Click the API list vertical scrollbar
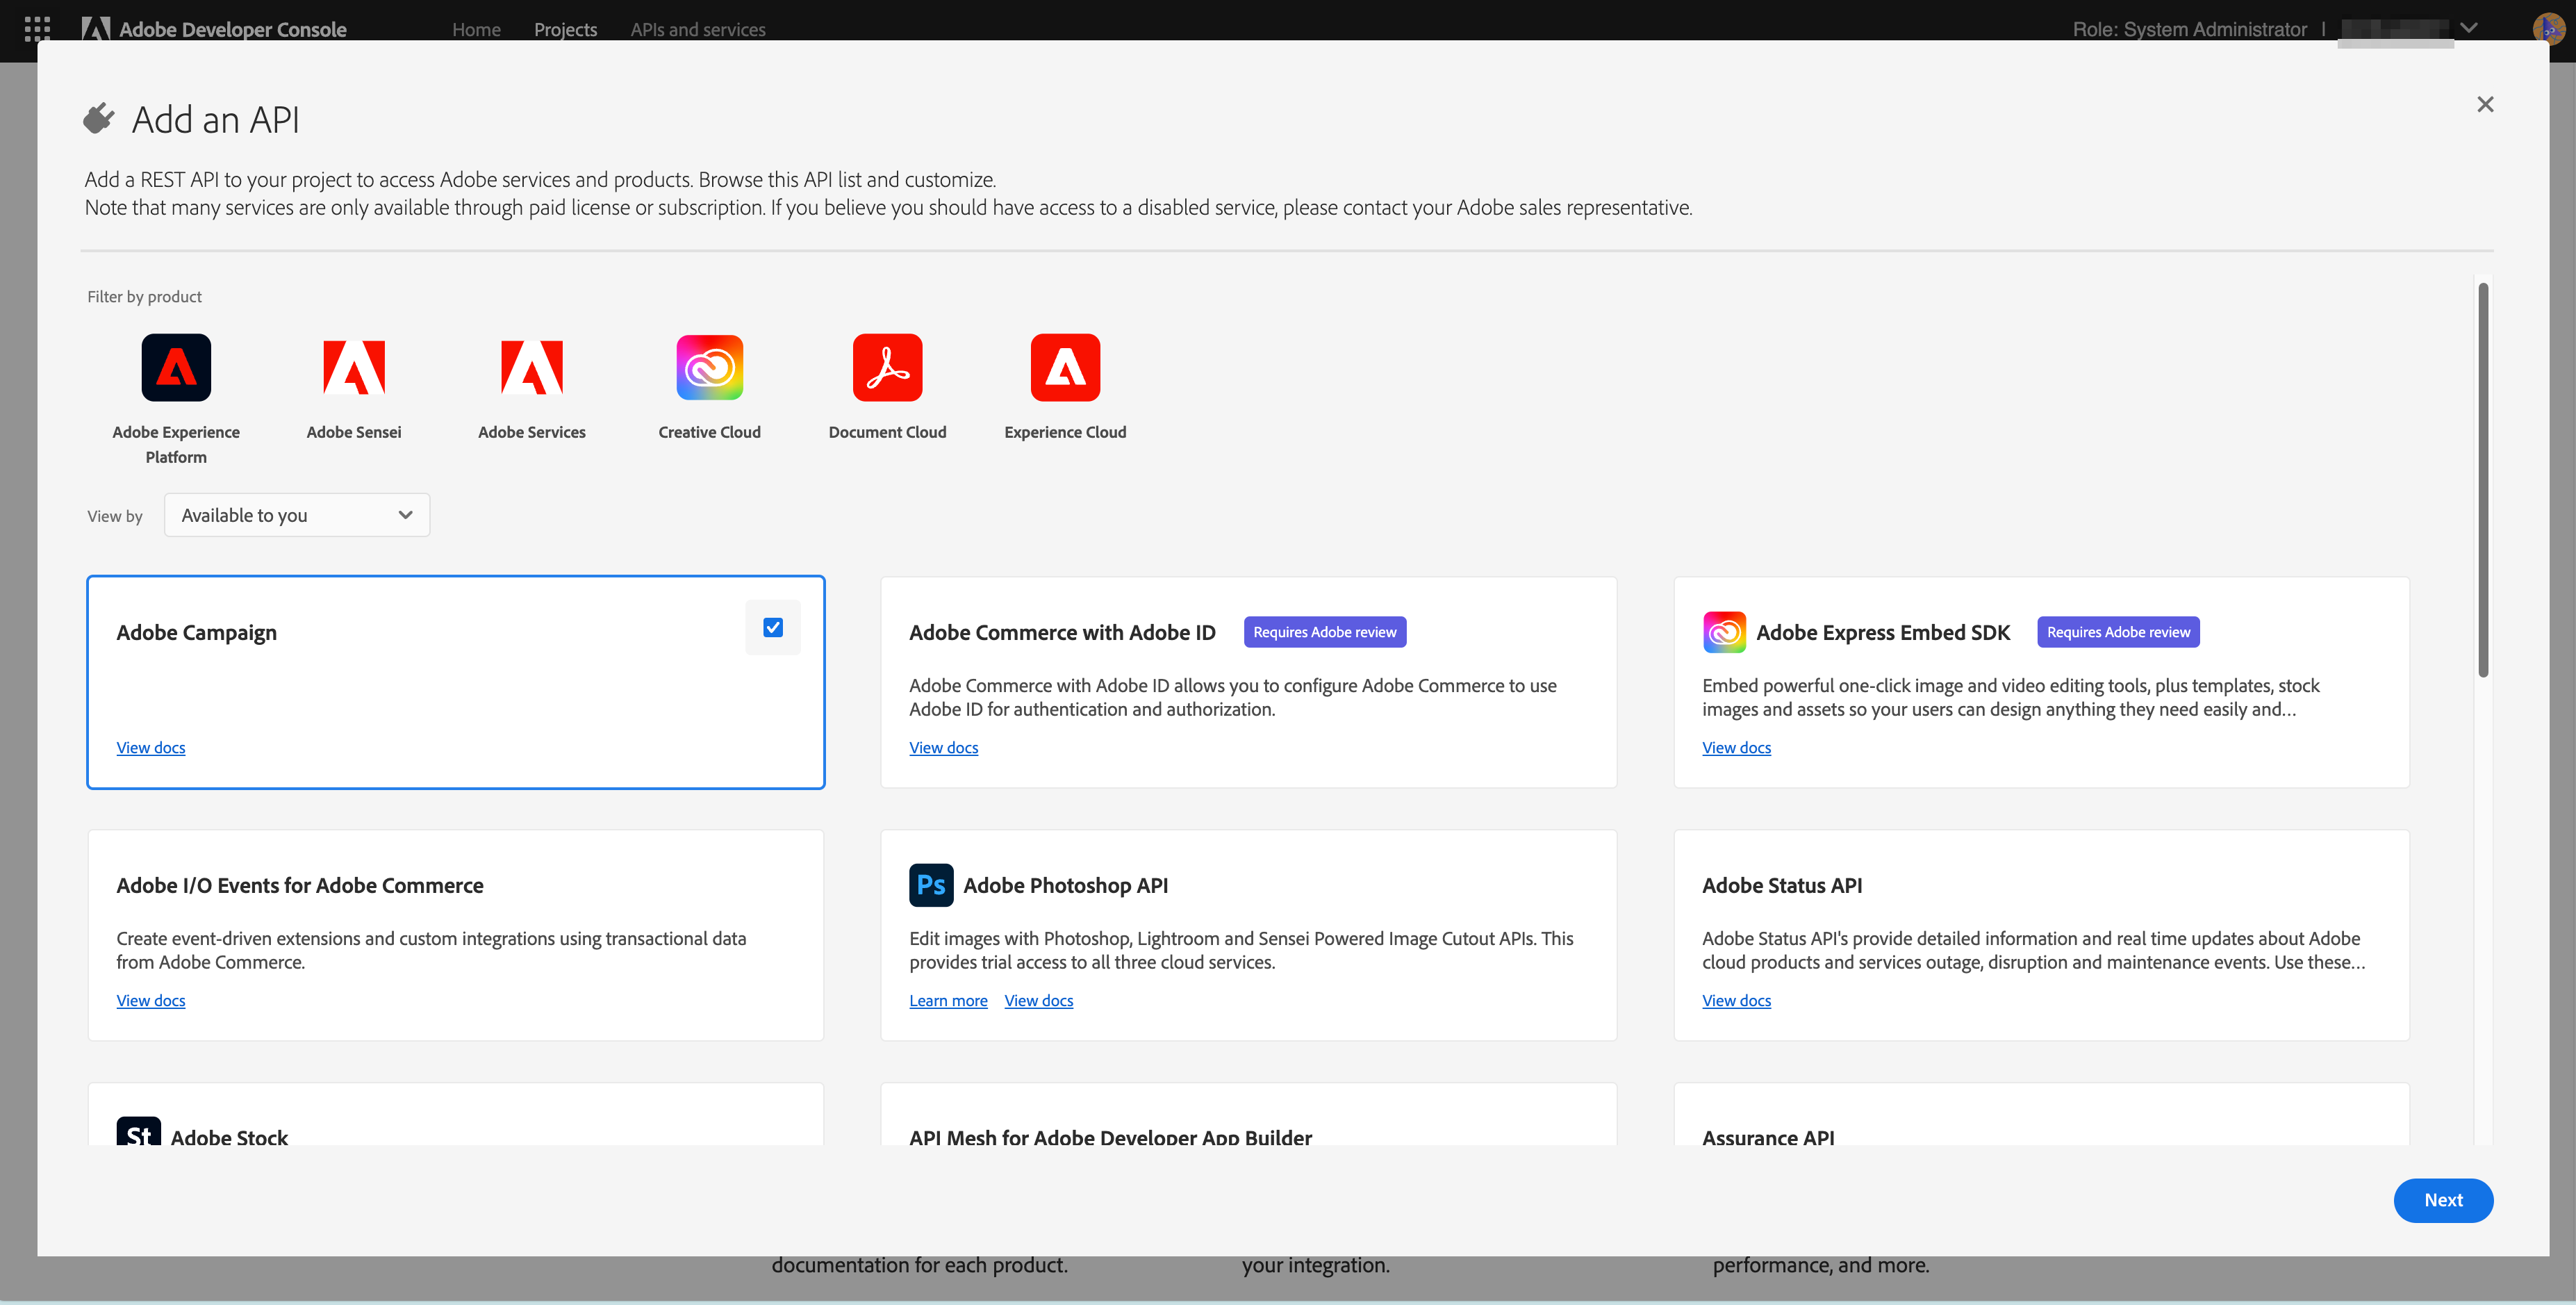The image size is (2576, 1305). tap(2482, 480)
